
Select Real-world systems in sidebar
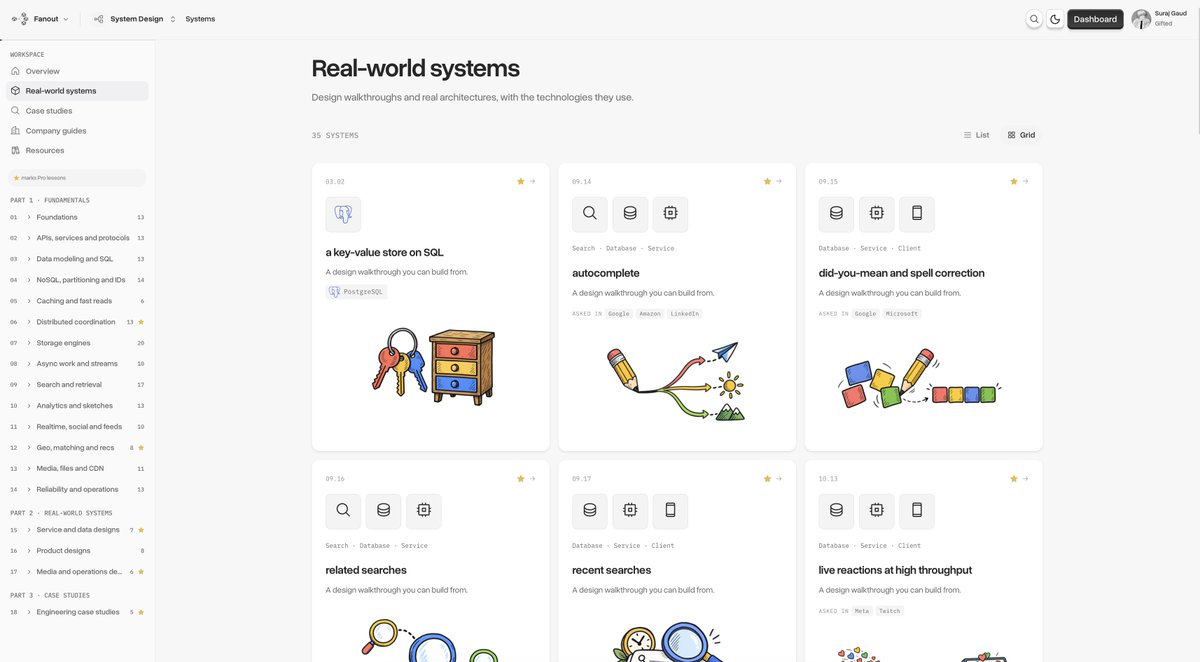coord(77,91)
